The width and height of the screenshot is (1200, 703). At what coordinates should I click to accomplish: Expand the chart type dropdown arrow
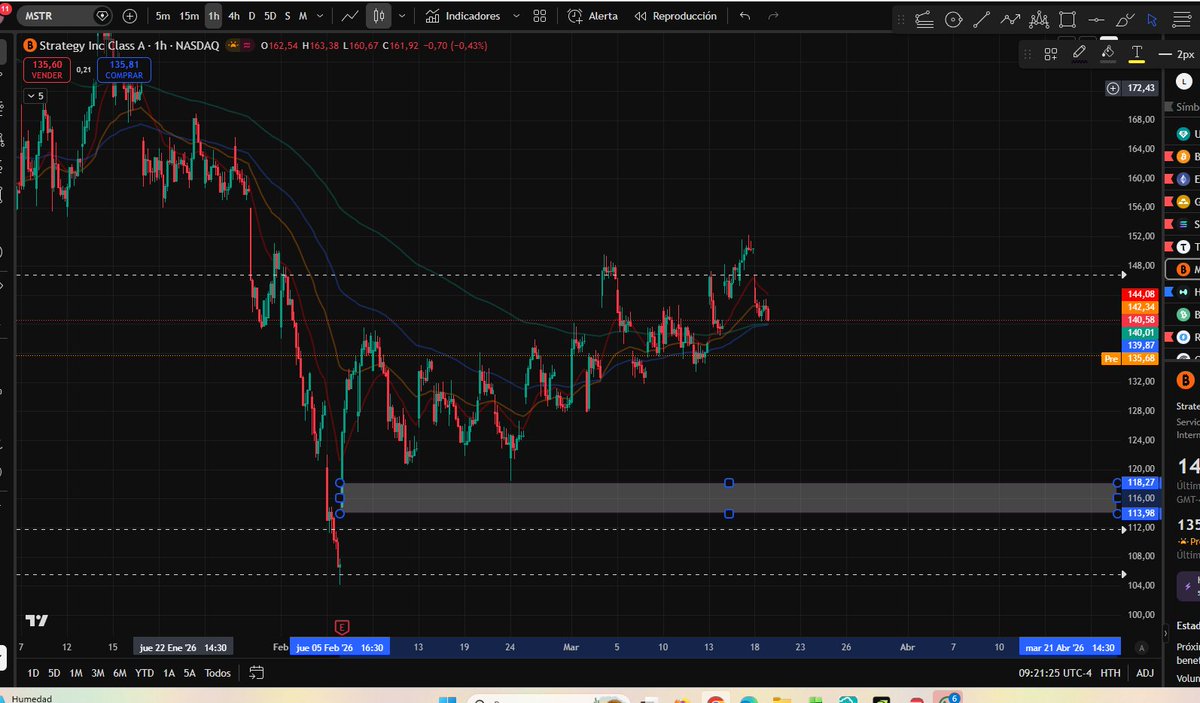[x=402, y=16]
